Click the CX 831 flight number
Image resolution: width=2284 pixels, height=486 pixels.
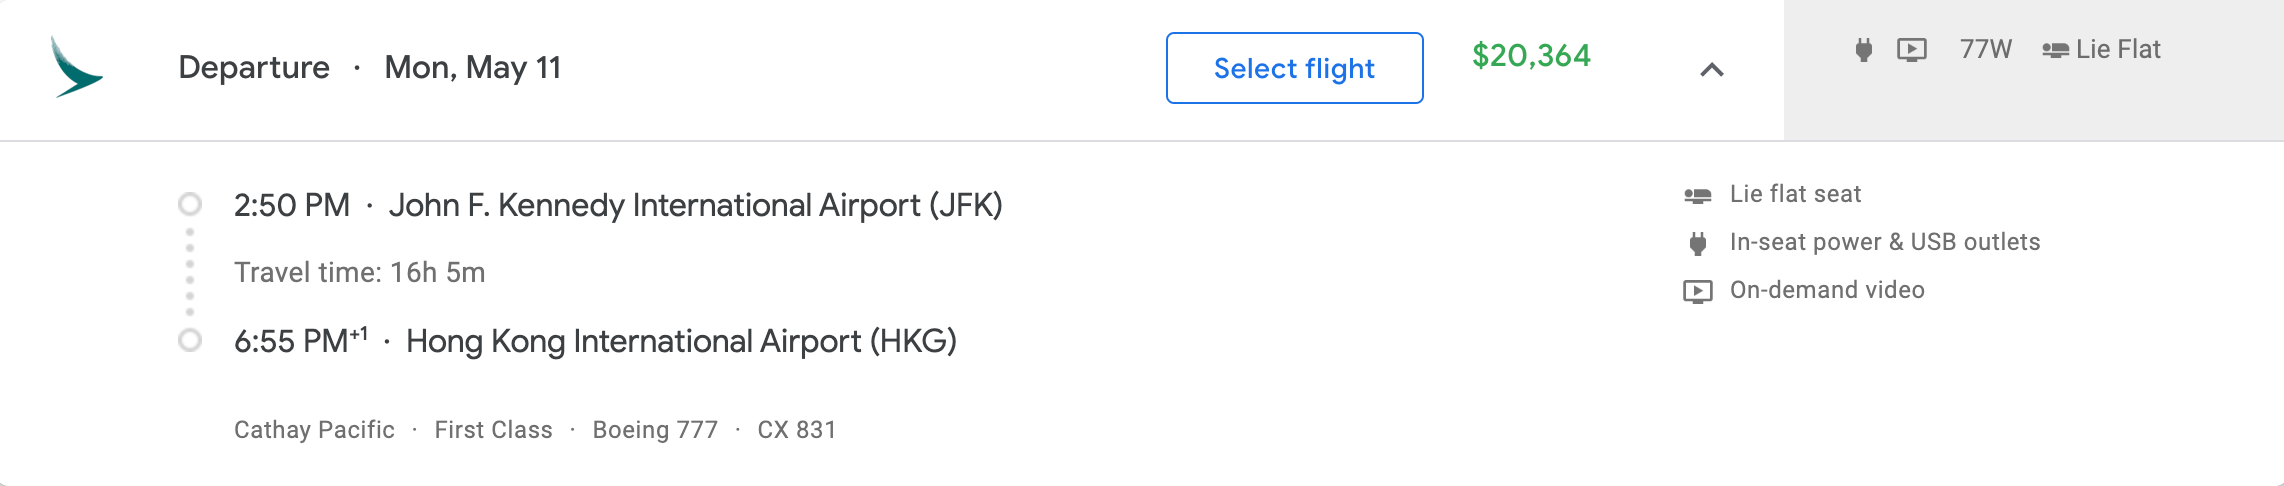[x=796, y=430]
